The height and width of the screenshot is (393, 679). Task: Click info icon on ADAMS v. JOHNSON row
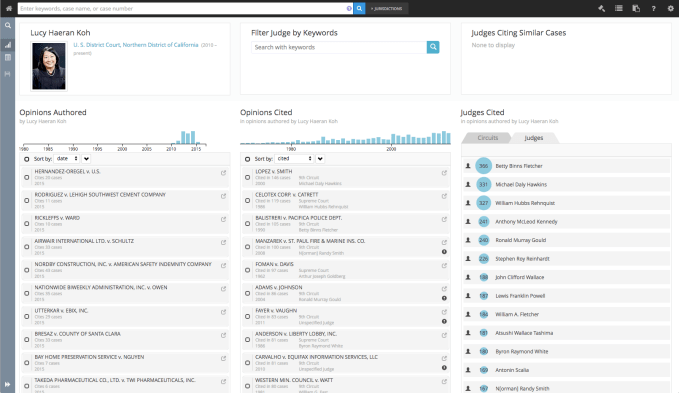coord(444,298)
